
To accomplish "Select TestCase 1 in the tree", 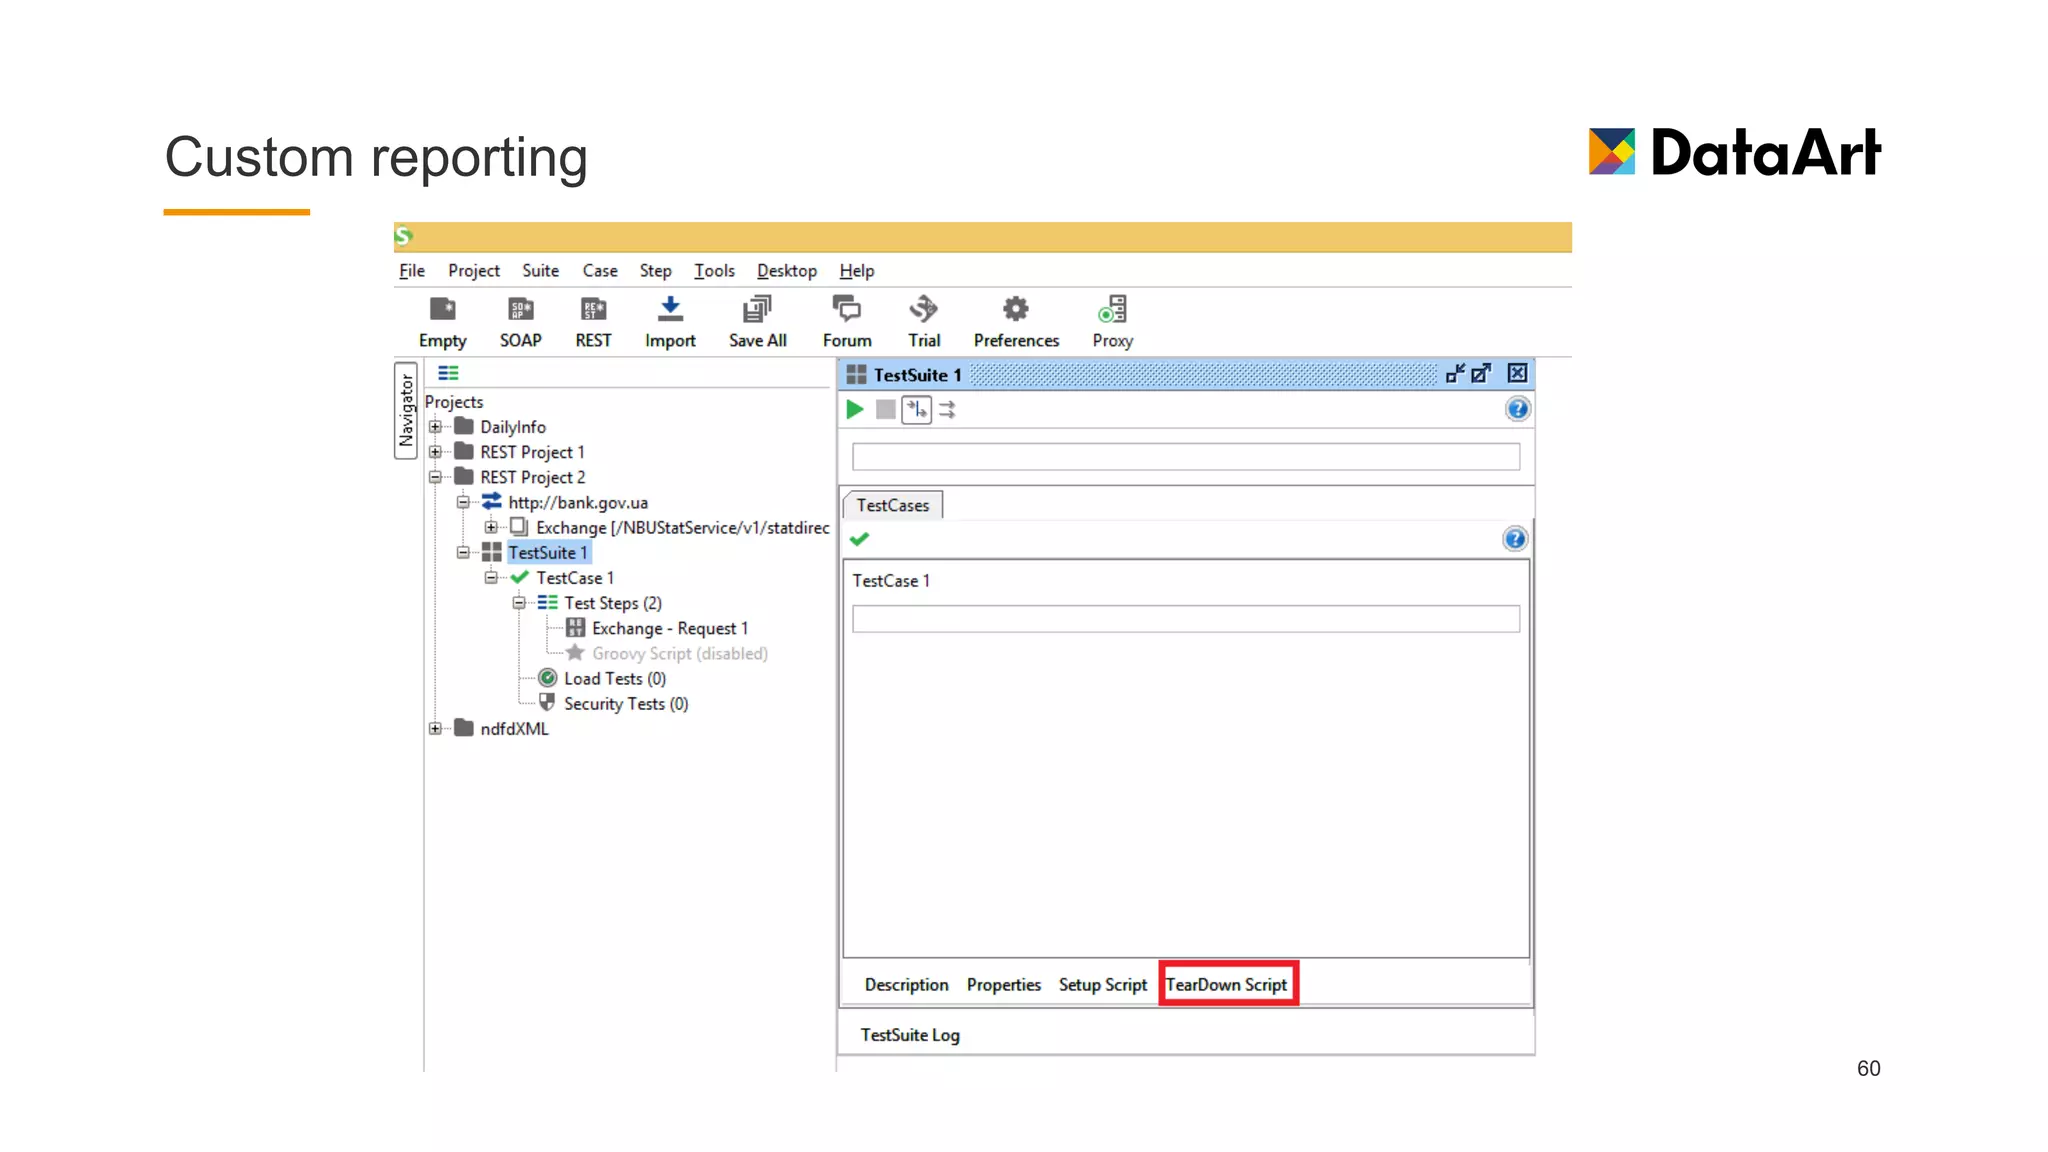I will [x=575, y=578].
